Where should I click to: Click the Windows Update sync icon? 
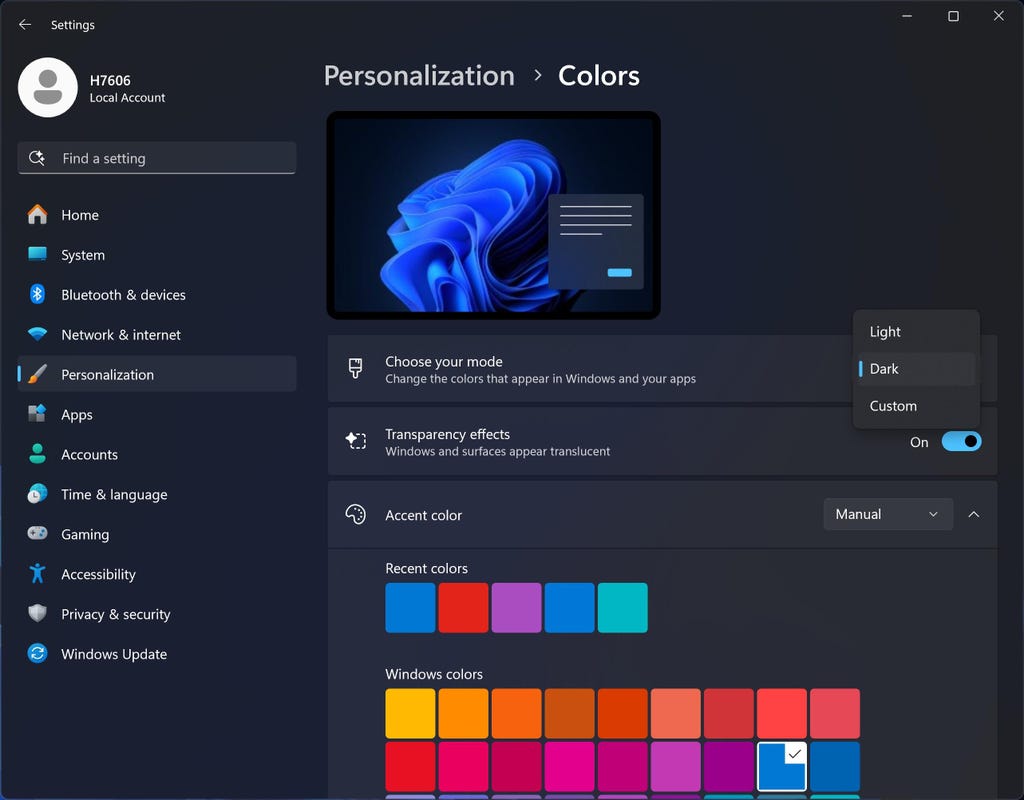37,653
